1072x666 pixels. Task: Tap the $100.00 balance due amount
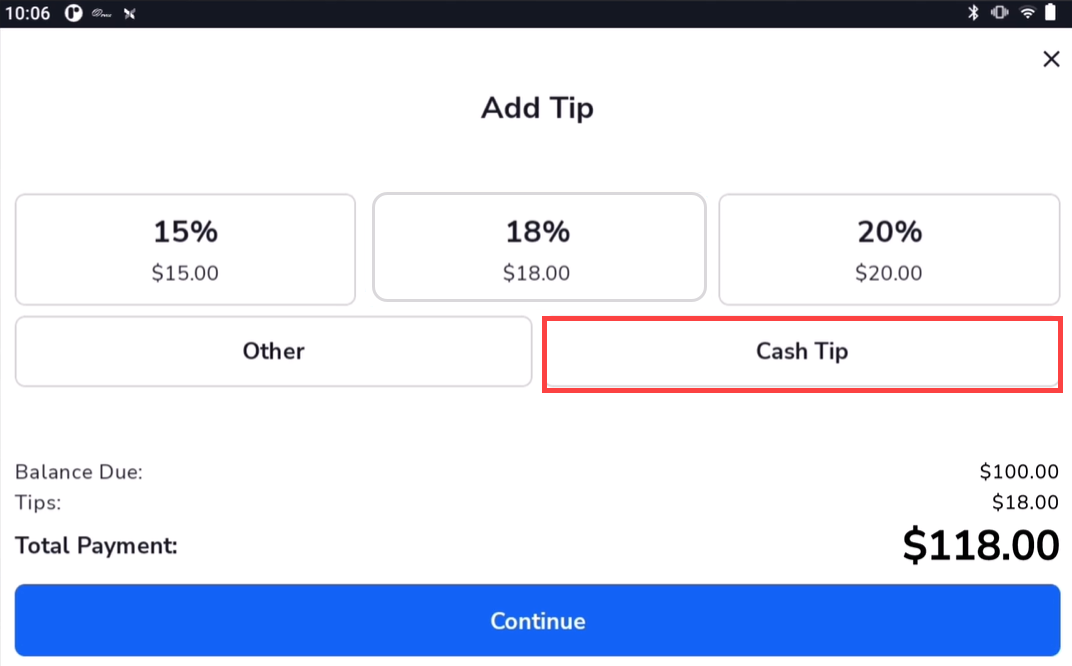1018,472
